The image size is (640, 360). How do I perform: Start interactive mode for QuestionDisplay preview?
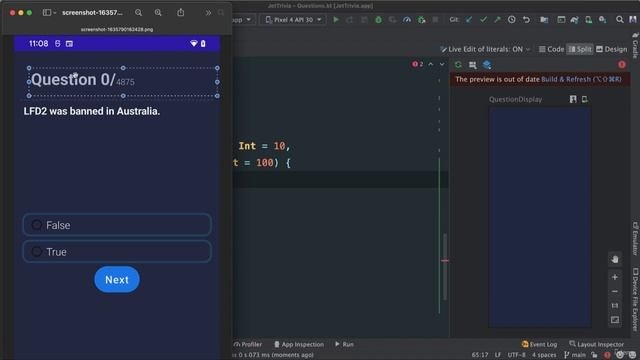[x=573, y=99]
